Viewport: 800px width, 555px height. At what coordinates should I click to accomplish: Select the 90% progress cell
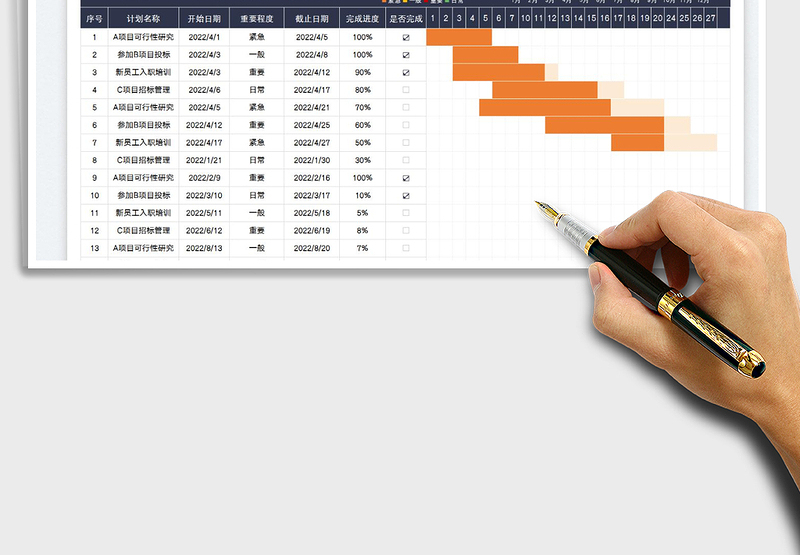(362, 72)
